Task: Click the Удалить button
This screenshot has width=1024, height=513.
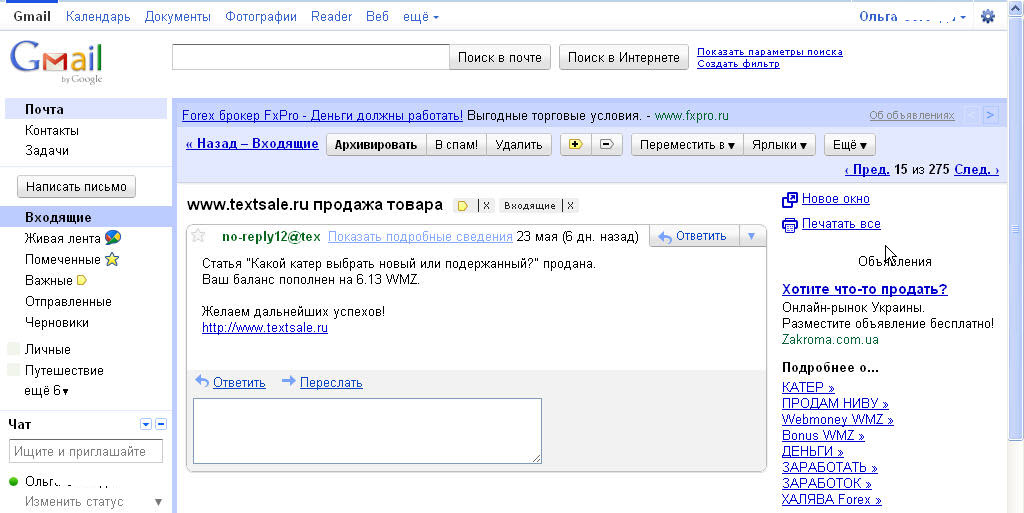Action: 519,145
